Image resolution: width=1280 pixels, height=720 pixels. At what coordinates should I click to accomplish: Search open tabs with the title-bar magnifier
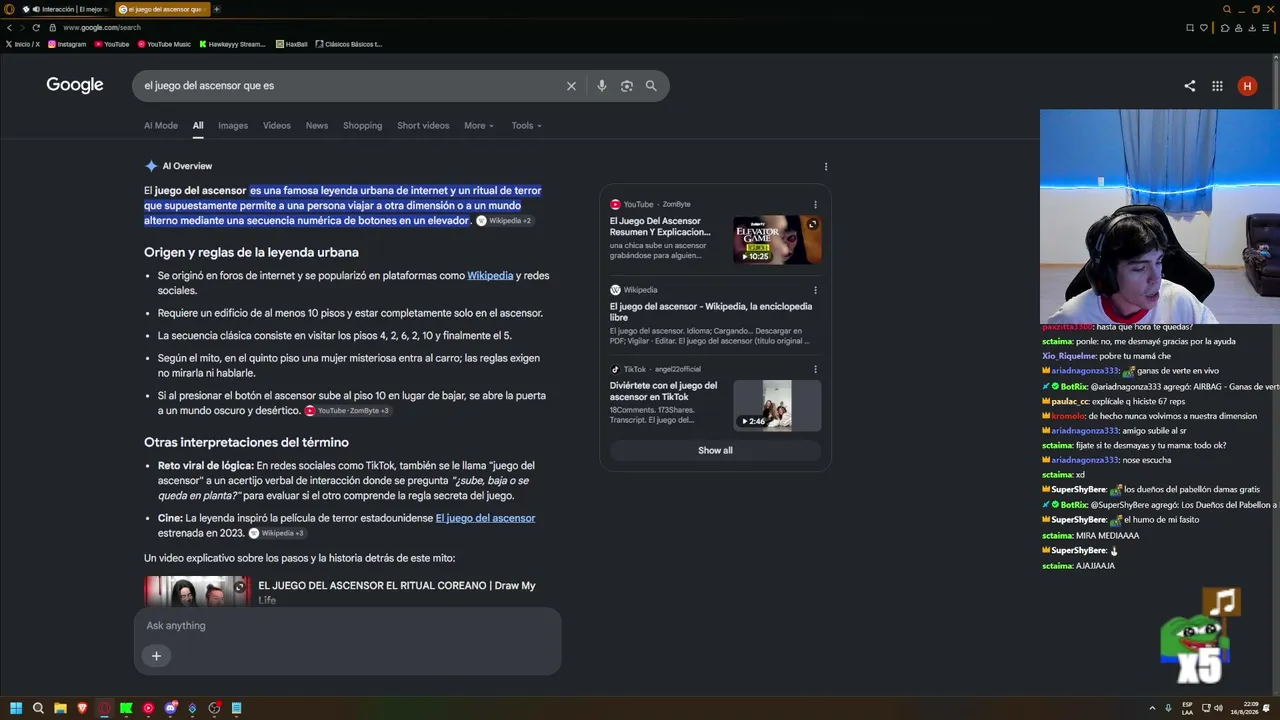(x=1227, y=9)
